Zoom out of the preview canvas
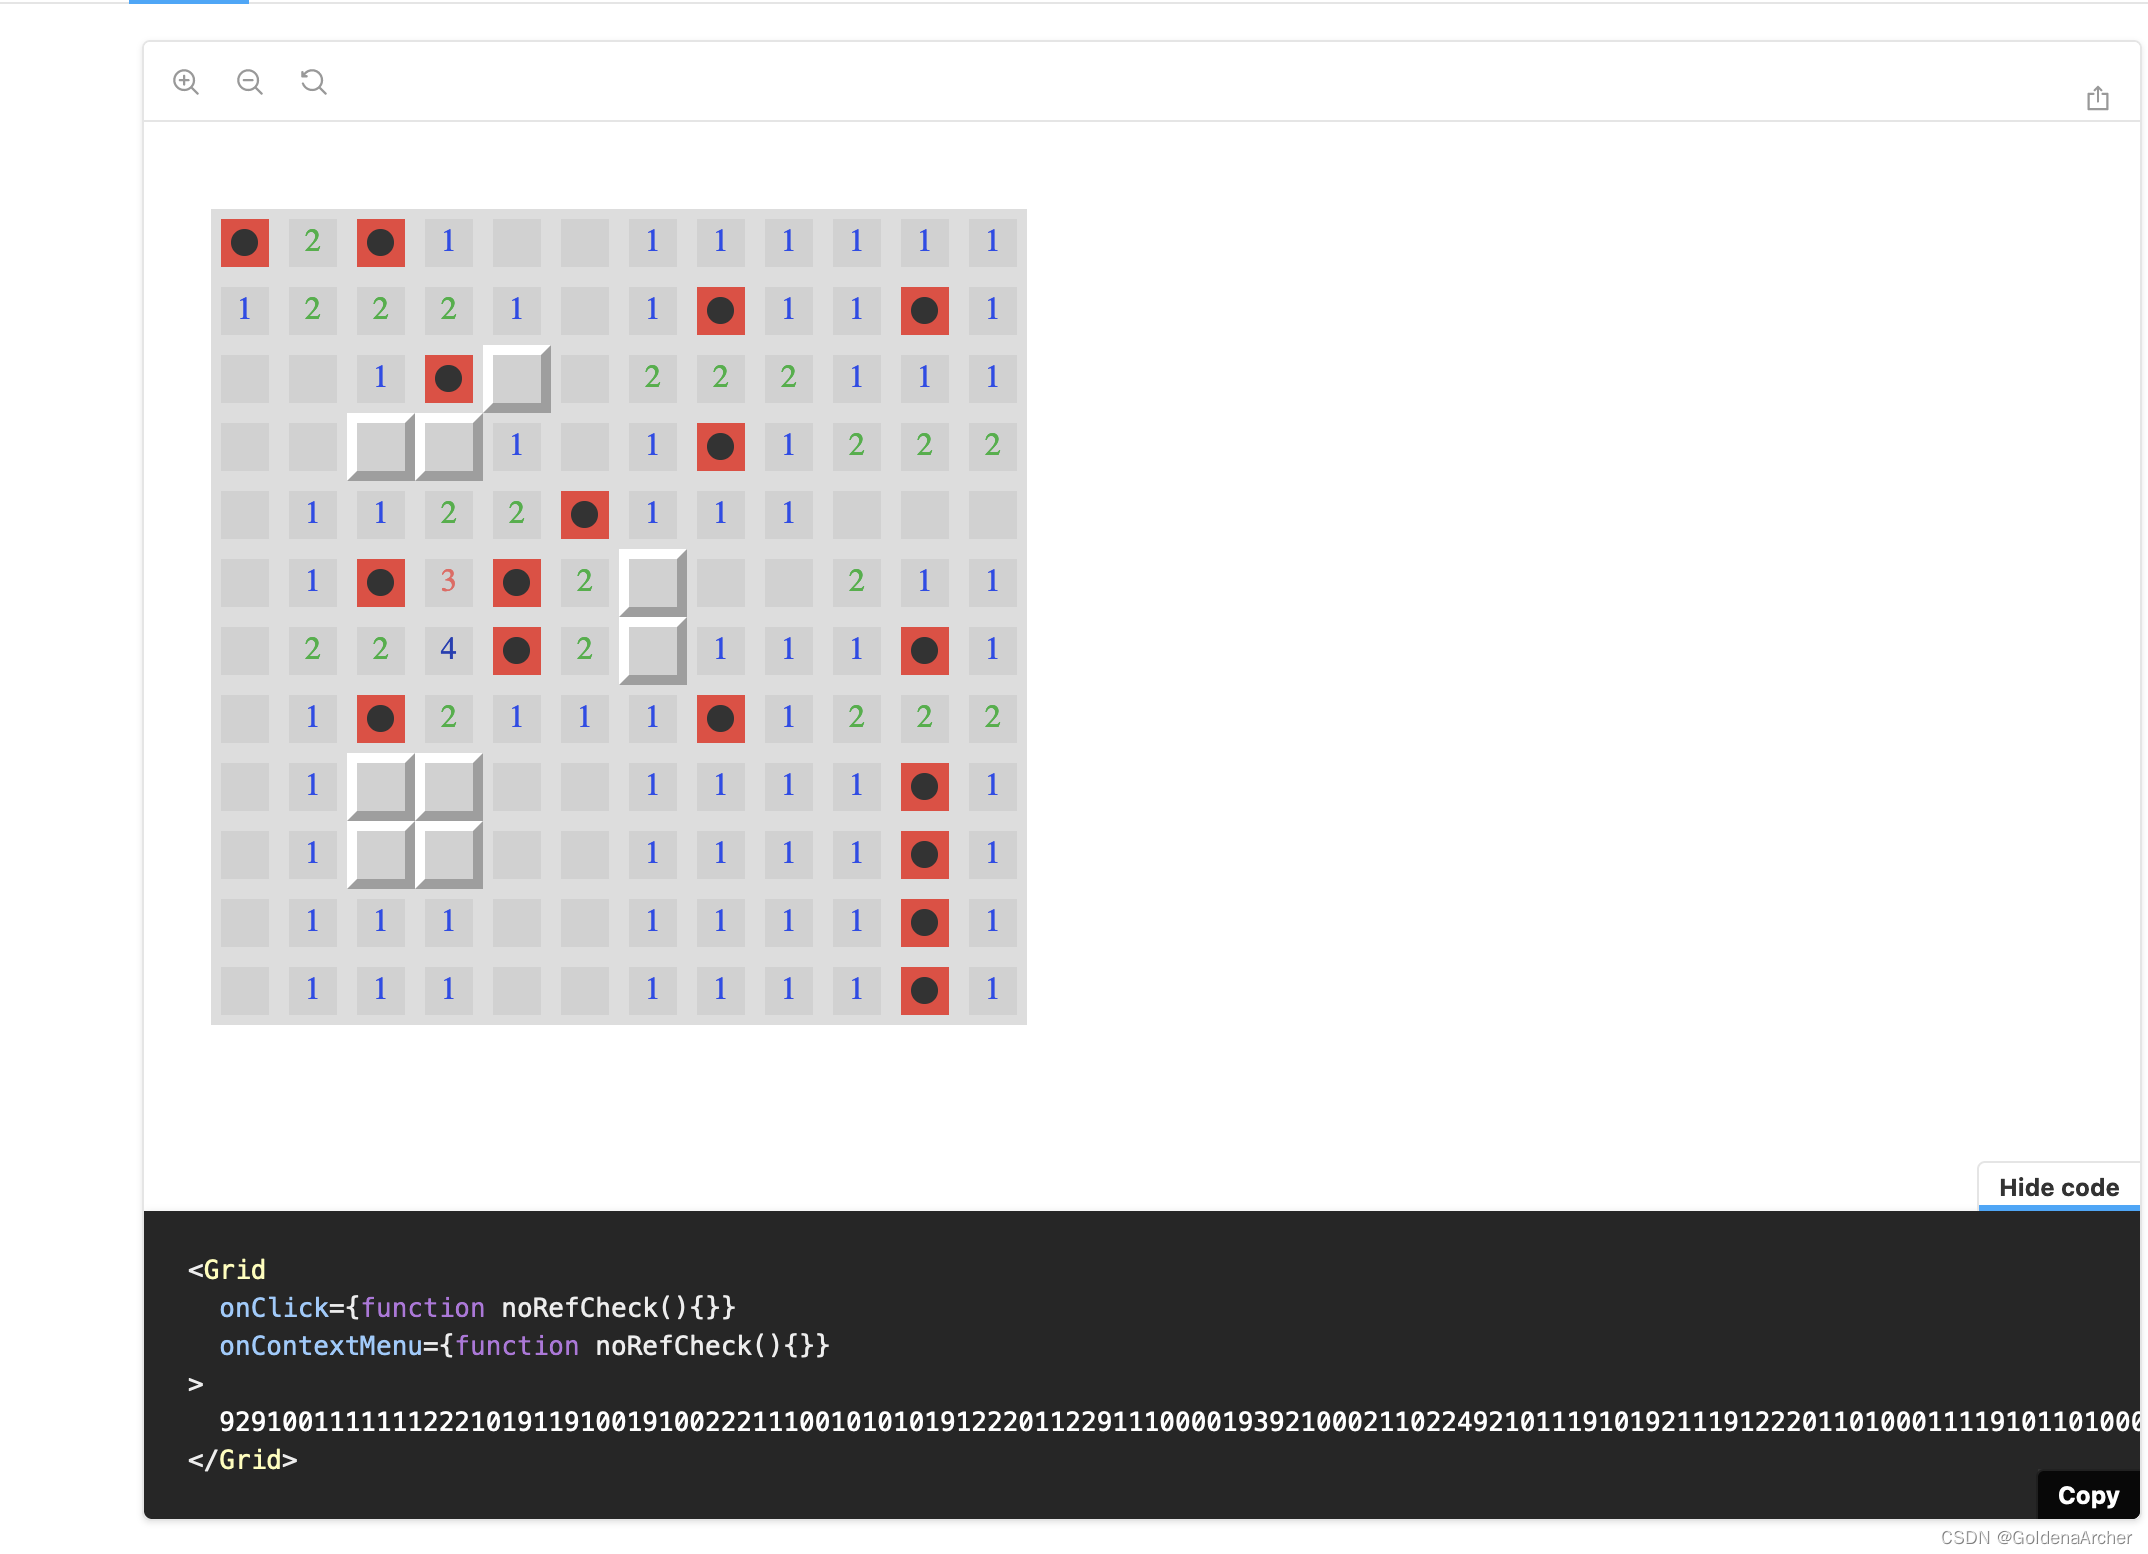This screenshot has width=2148, height=1554. 250,82
